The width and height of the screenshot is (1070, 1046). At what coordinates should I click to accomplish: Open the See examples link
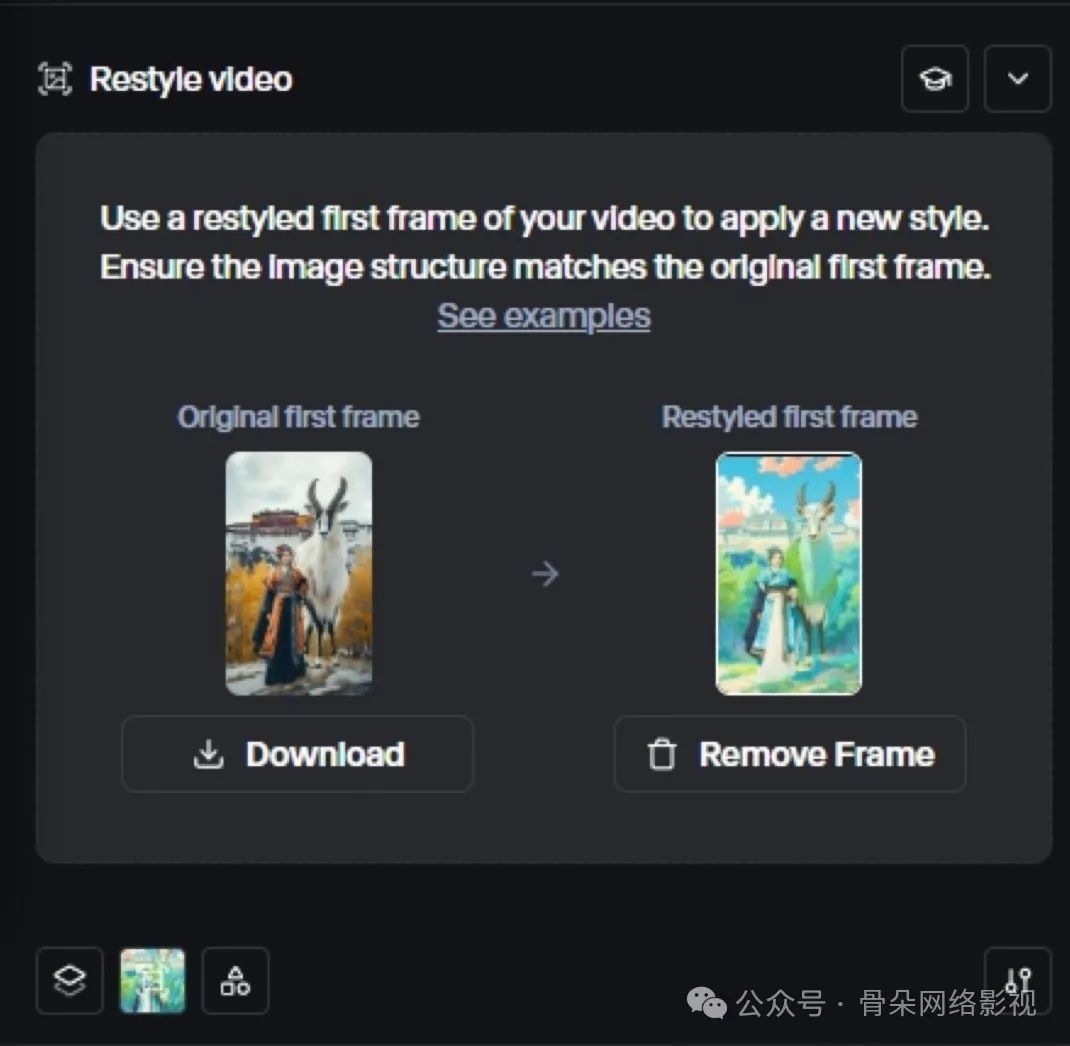point(544,316)
